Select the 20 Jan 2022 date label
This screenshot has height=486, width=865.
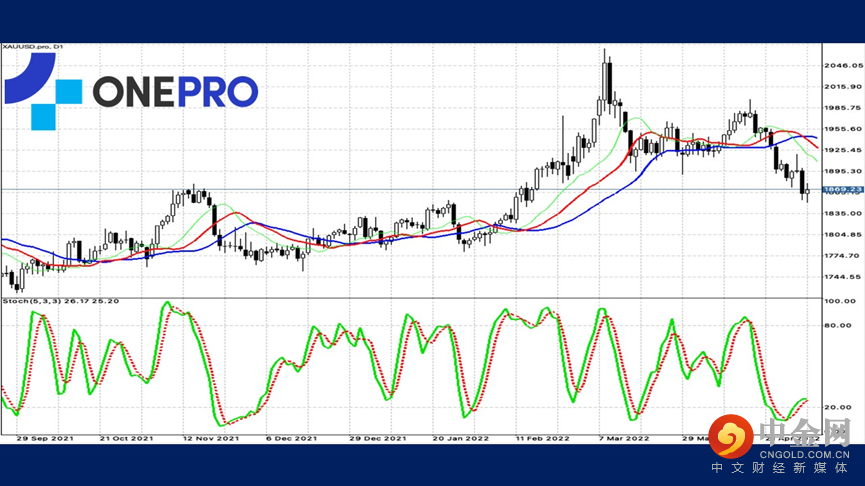click(461, 439)
